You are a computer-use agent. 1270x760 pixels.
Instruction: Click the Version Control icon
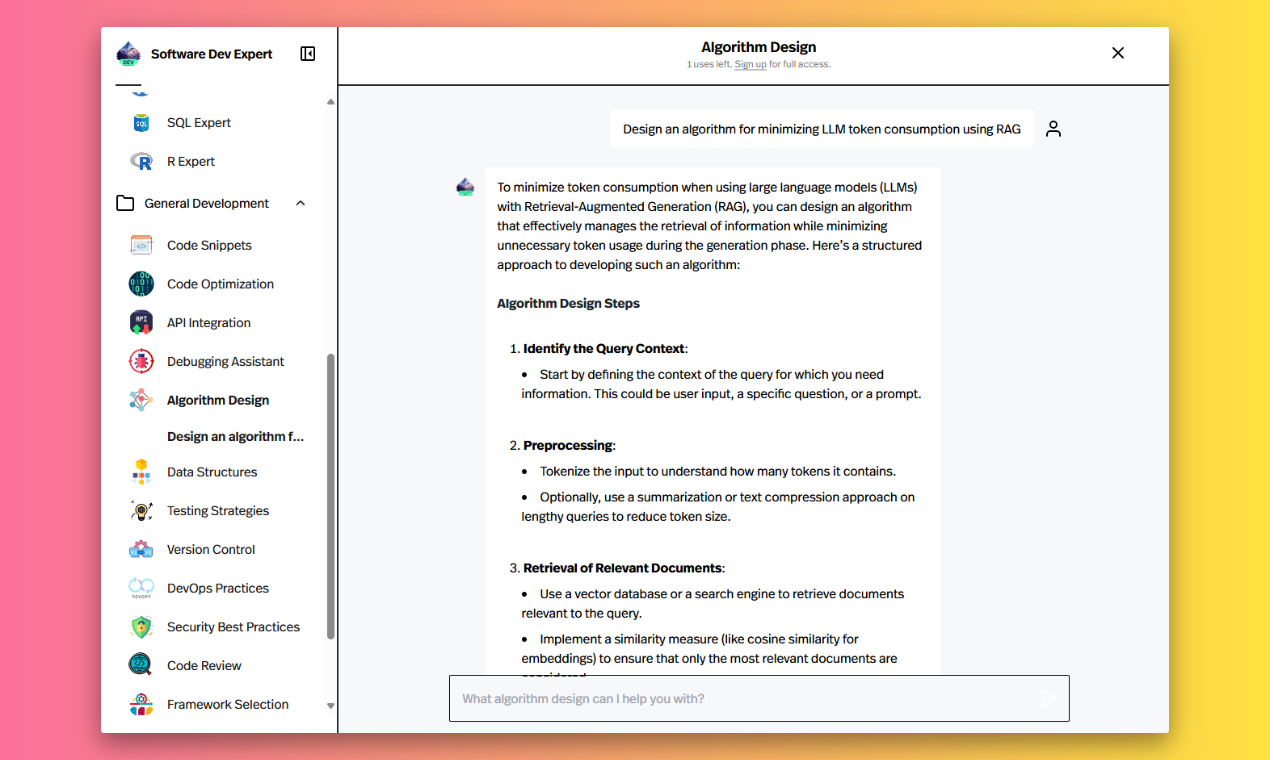(x=141, y=549)
